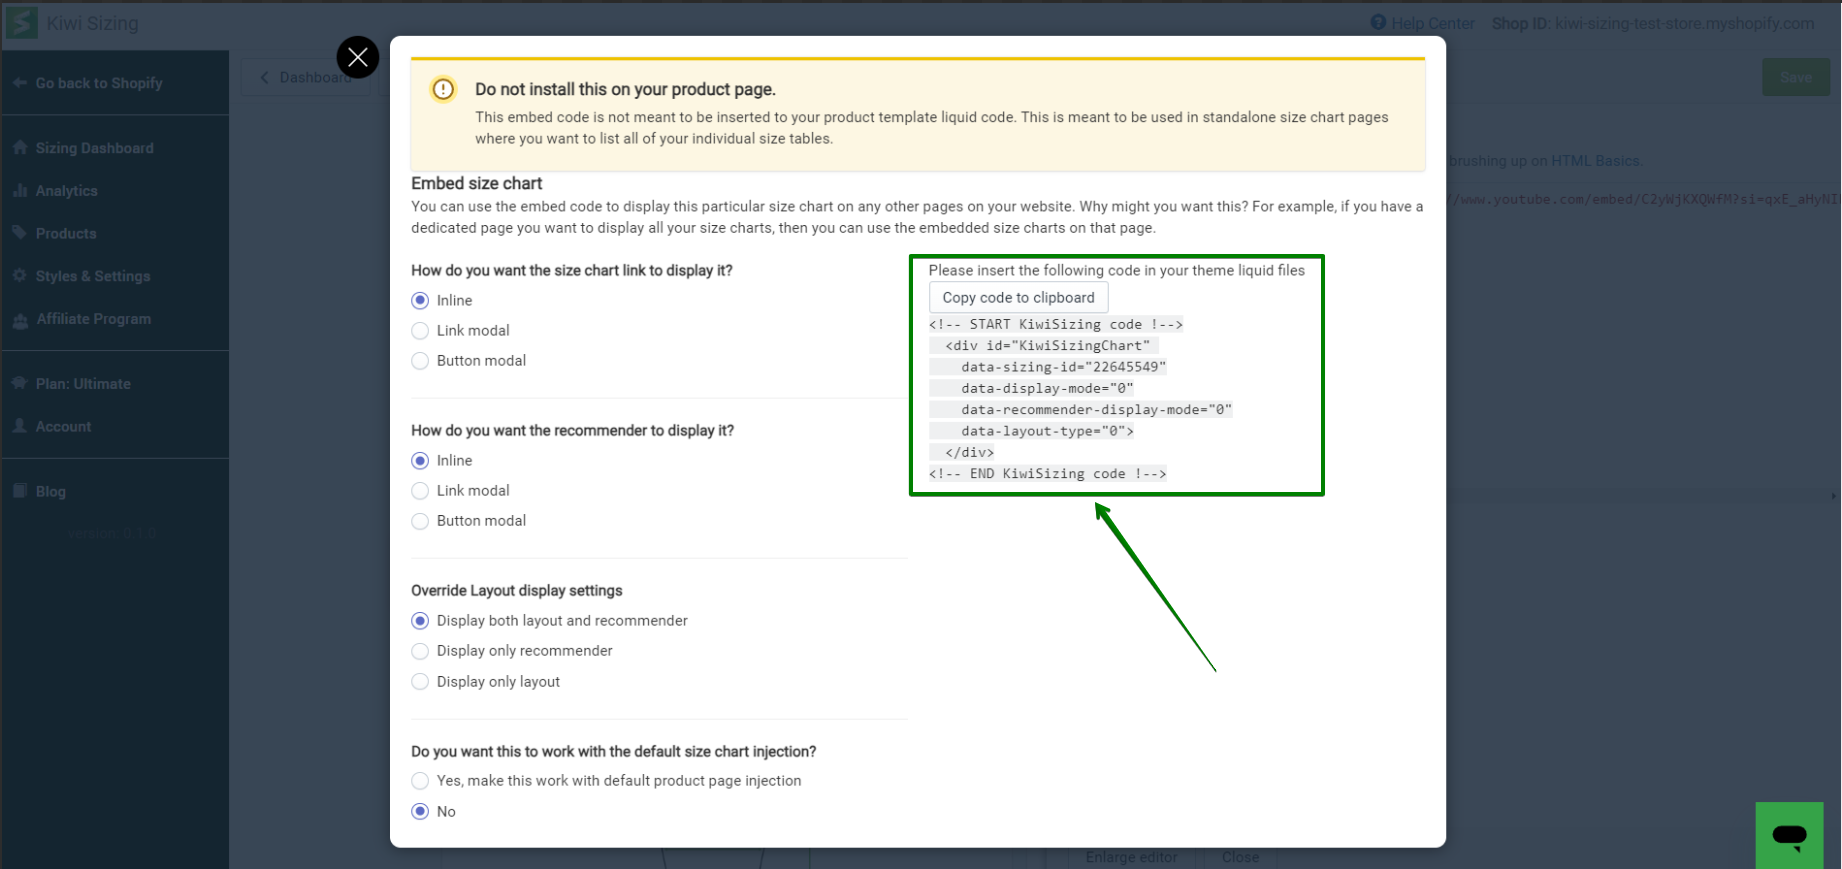Image resolution: width=1842 pixels, height=869 pixels.
Task: Click the Account user icon
Action: (x=20, y=425)
